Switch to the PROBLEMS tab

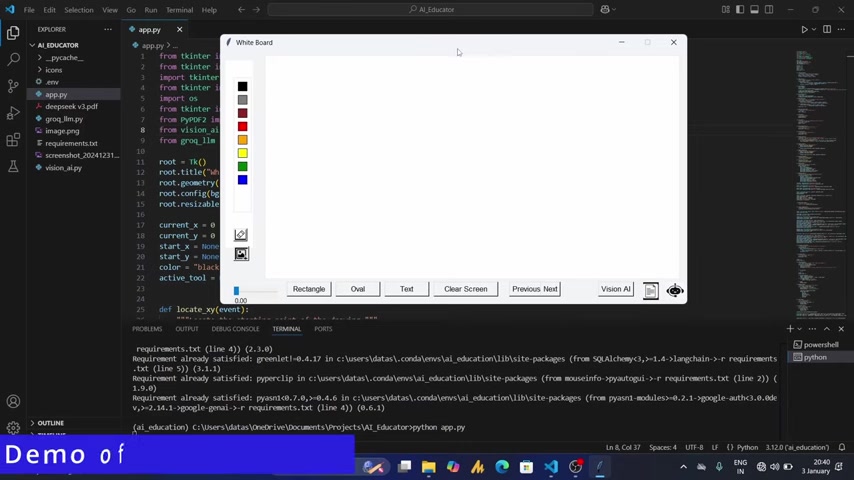(x=147, y=329)
